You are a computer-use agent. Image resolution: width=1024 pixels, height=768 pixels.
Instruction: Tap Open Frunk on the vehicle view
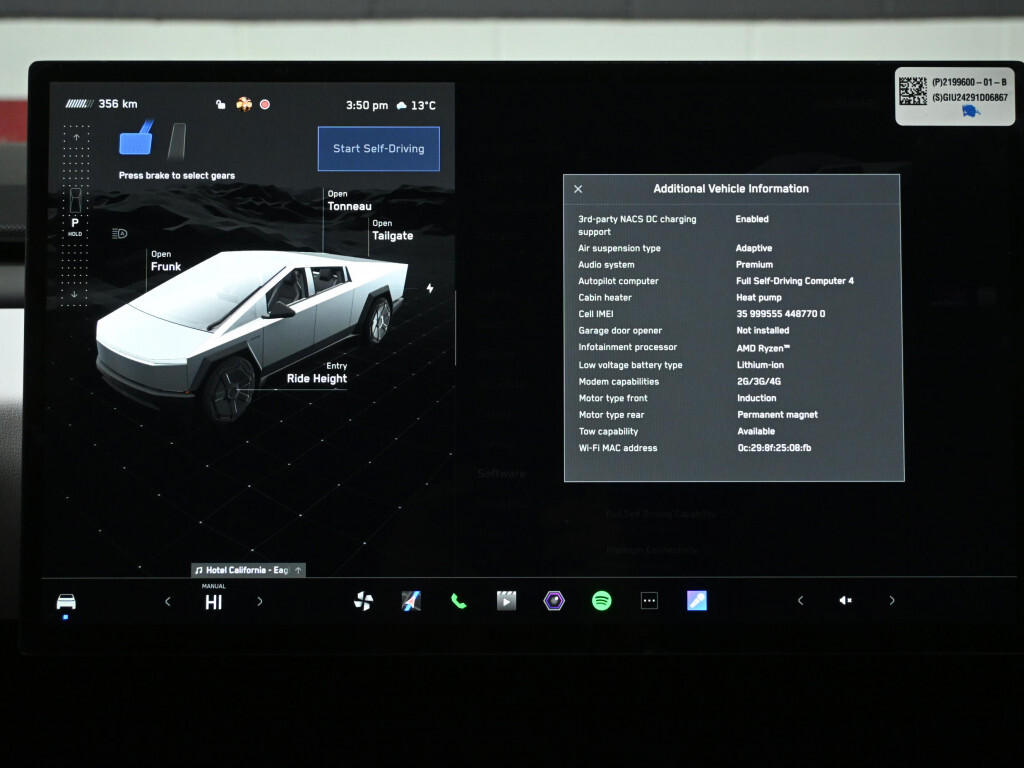(x=166, y=261)
